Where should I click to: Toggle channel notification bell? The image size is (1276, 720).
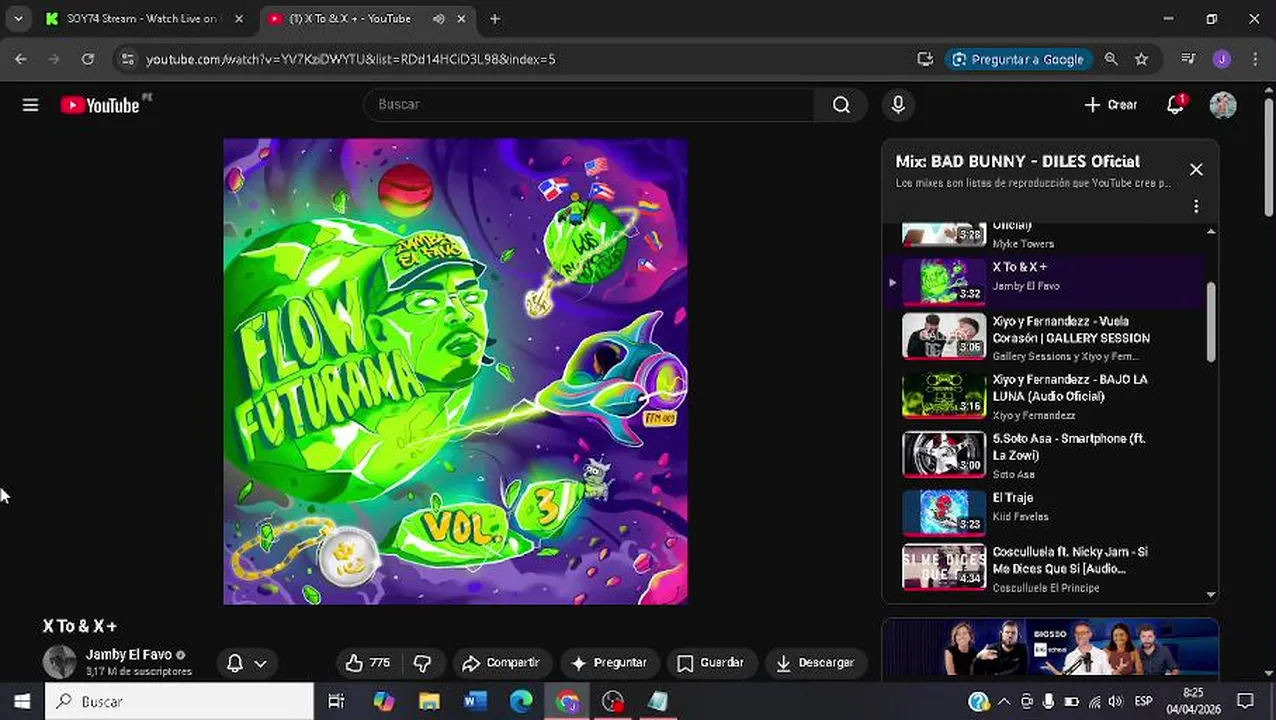pos(235,663)
